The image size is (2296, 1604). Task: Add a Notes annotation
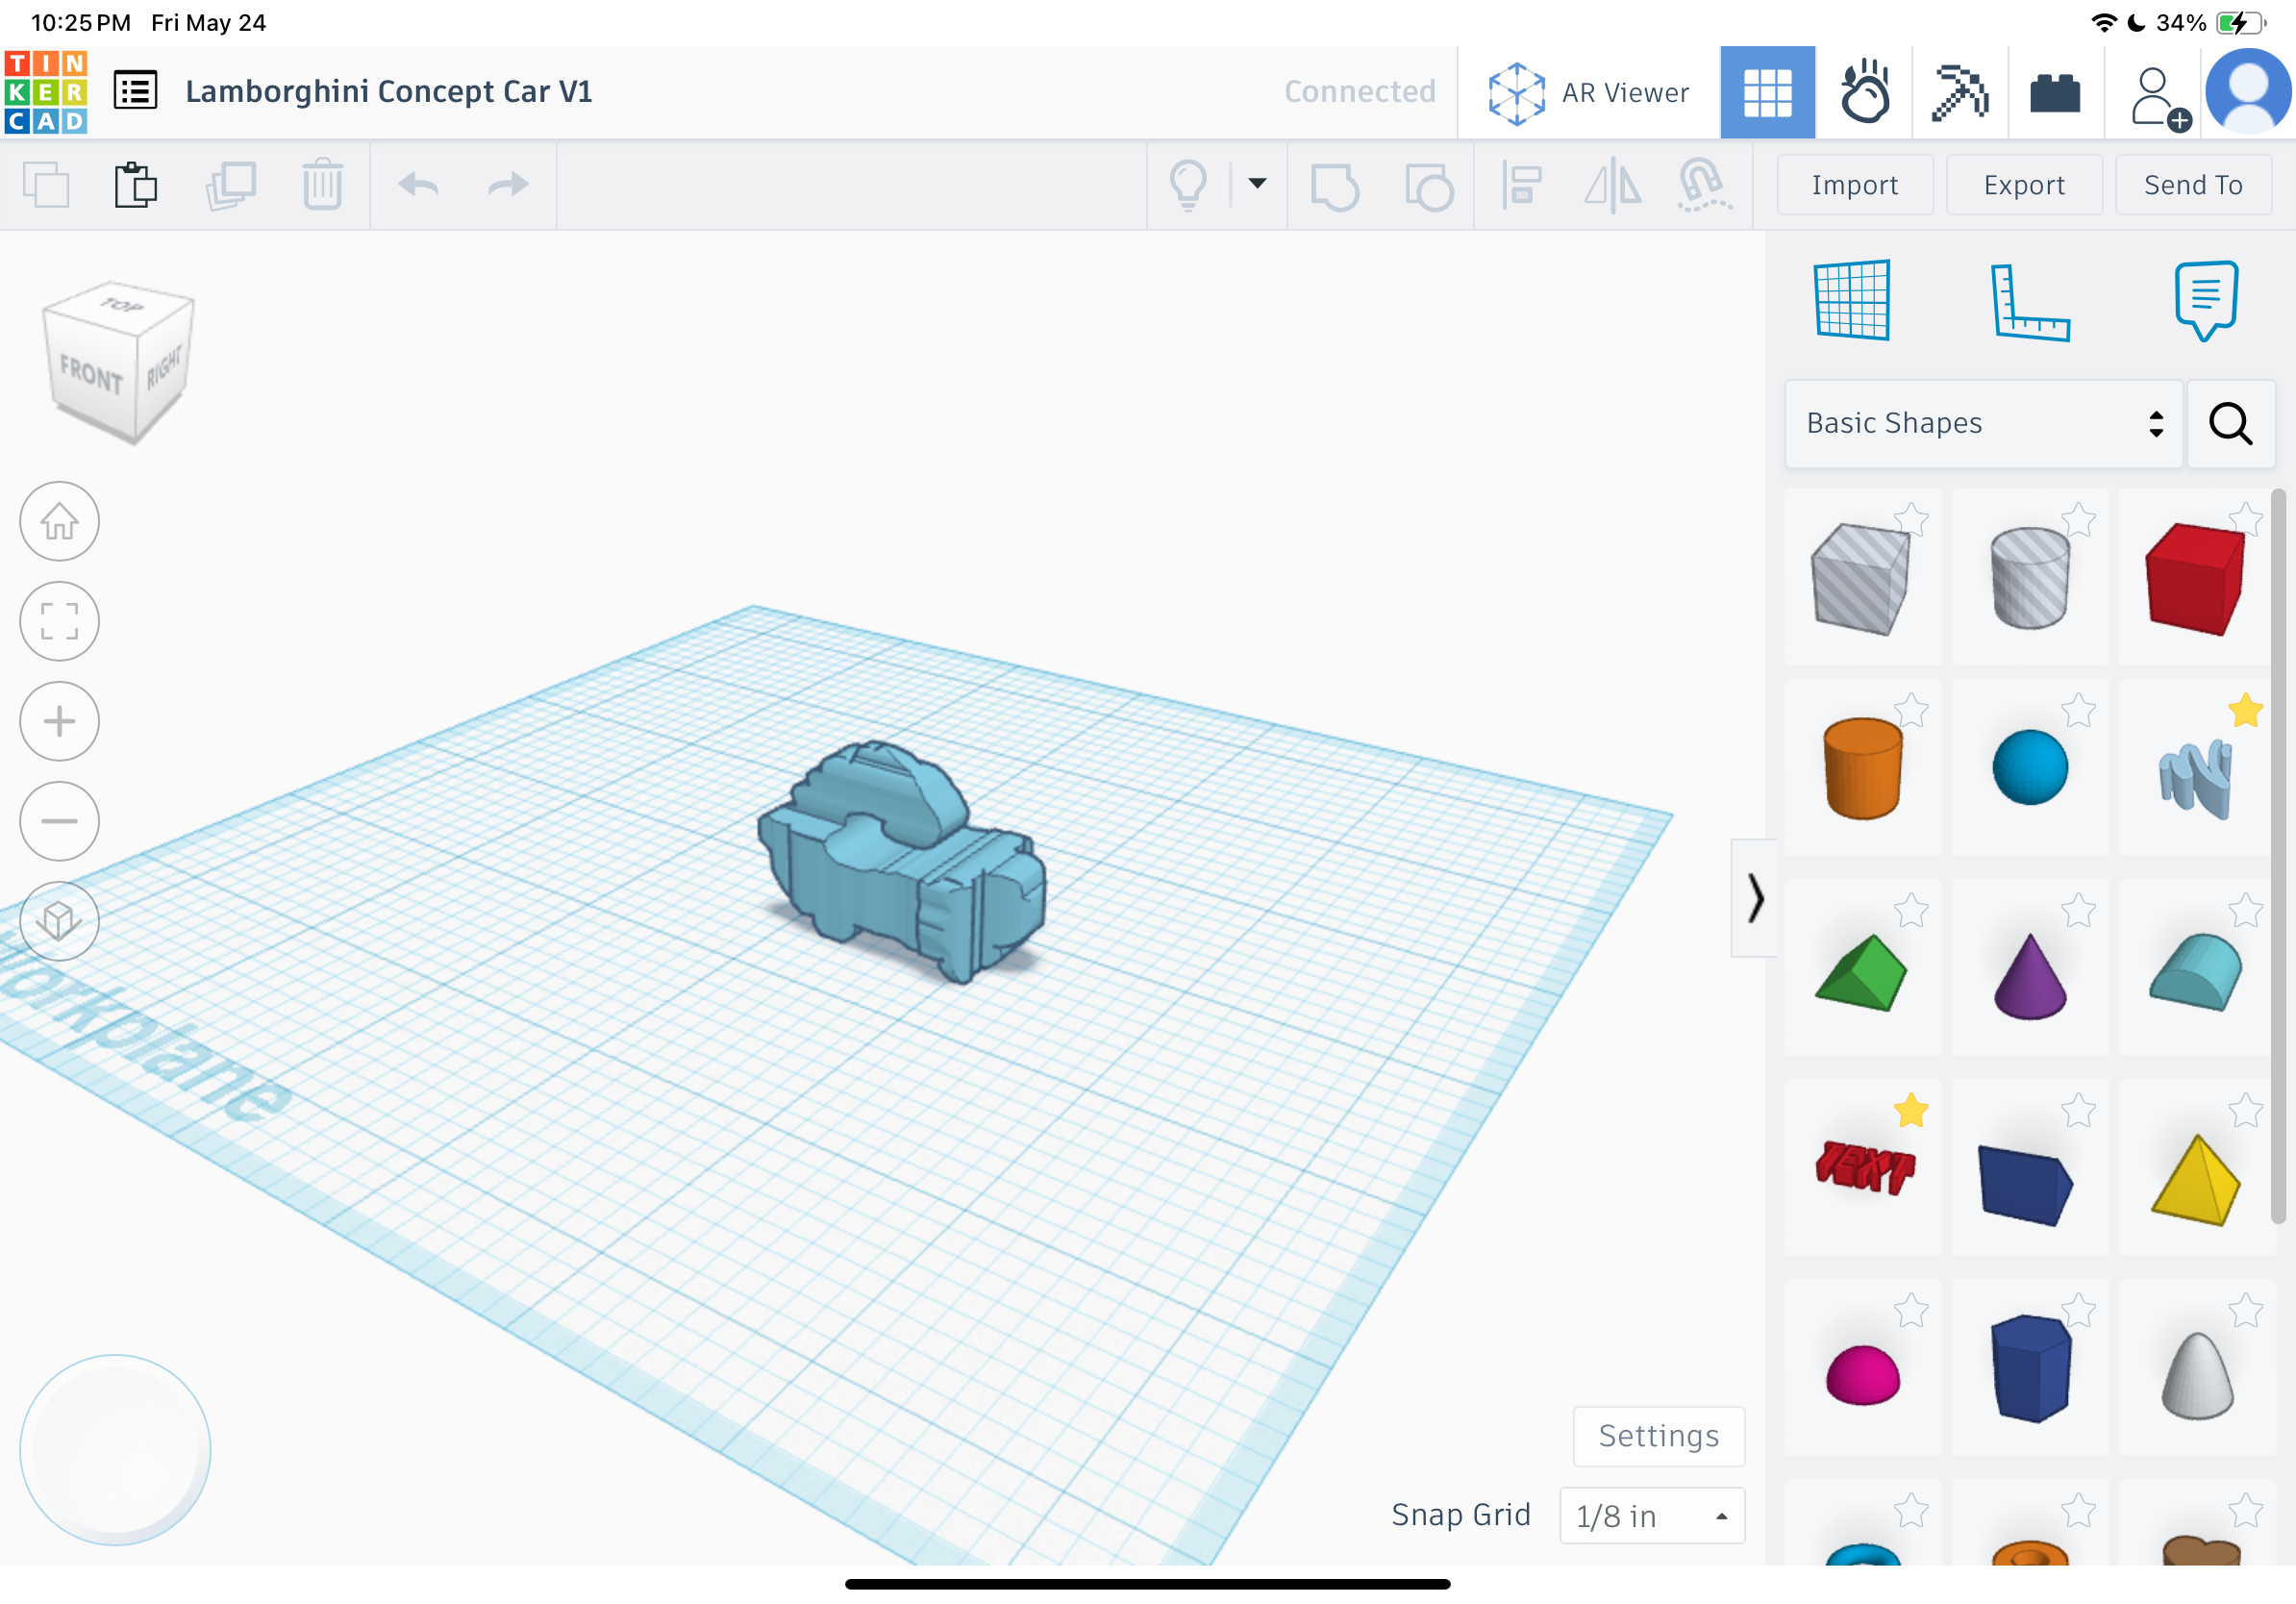[2206, 300]
